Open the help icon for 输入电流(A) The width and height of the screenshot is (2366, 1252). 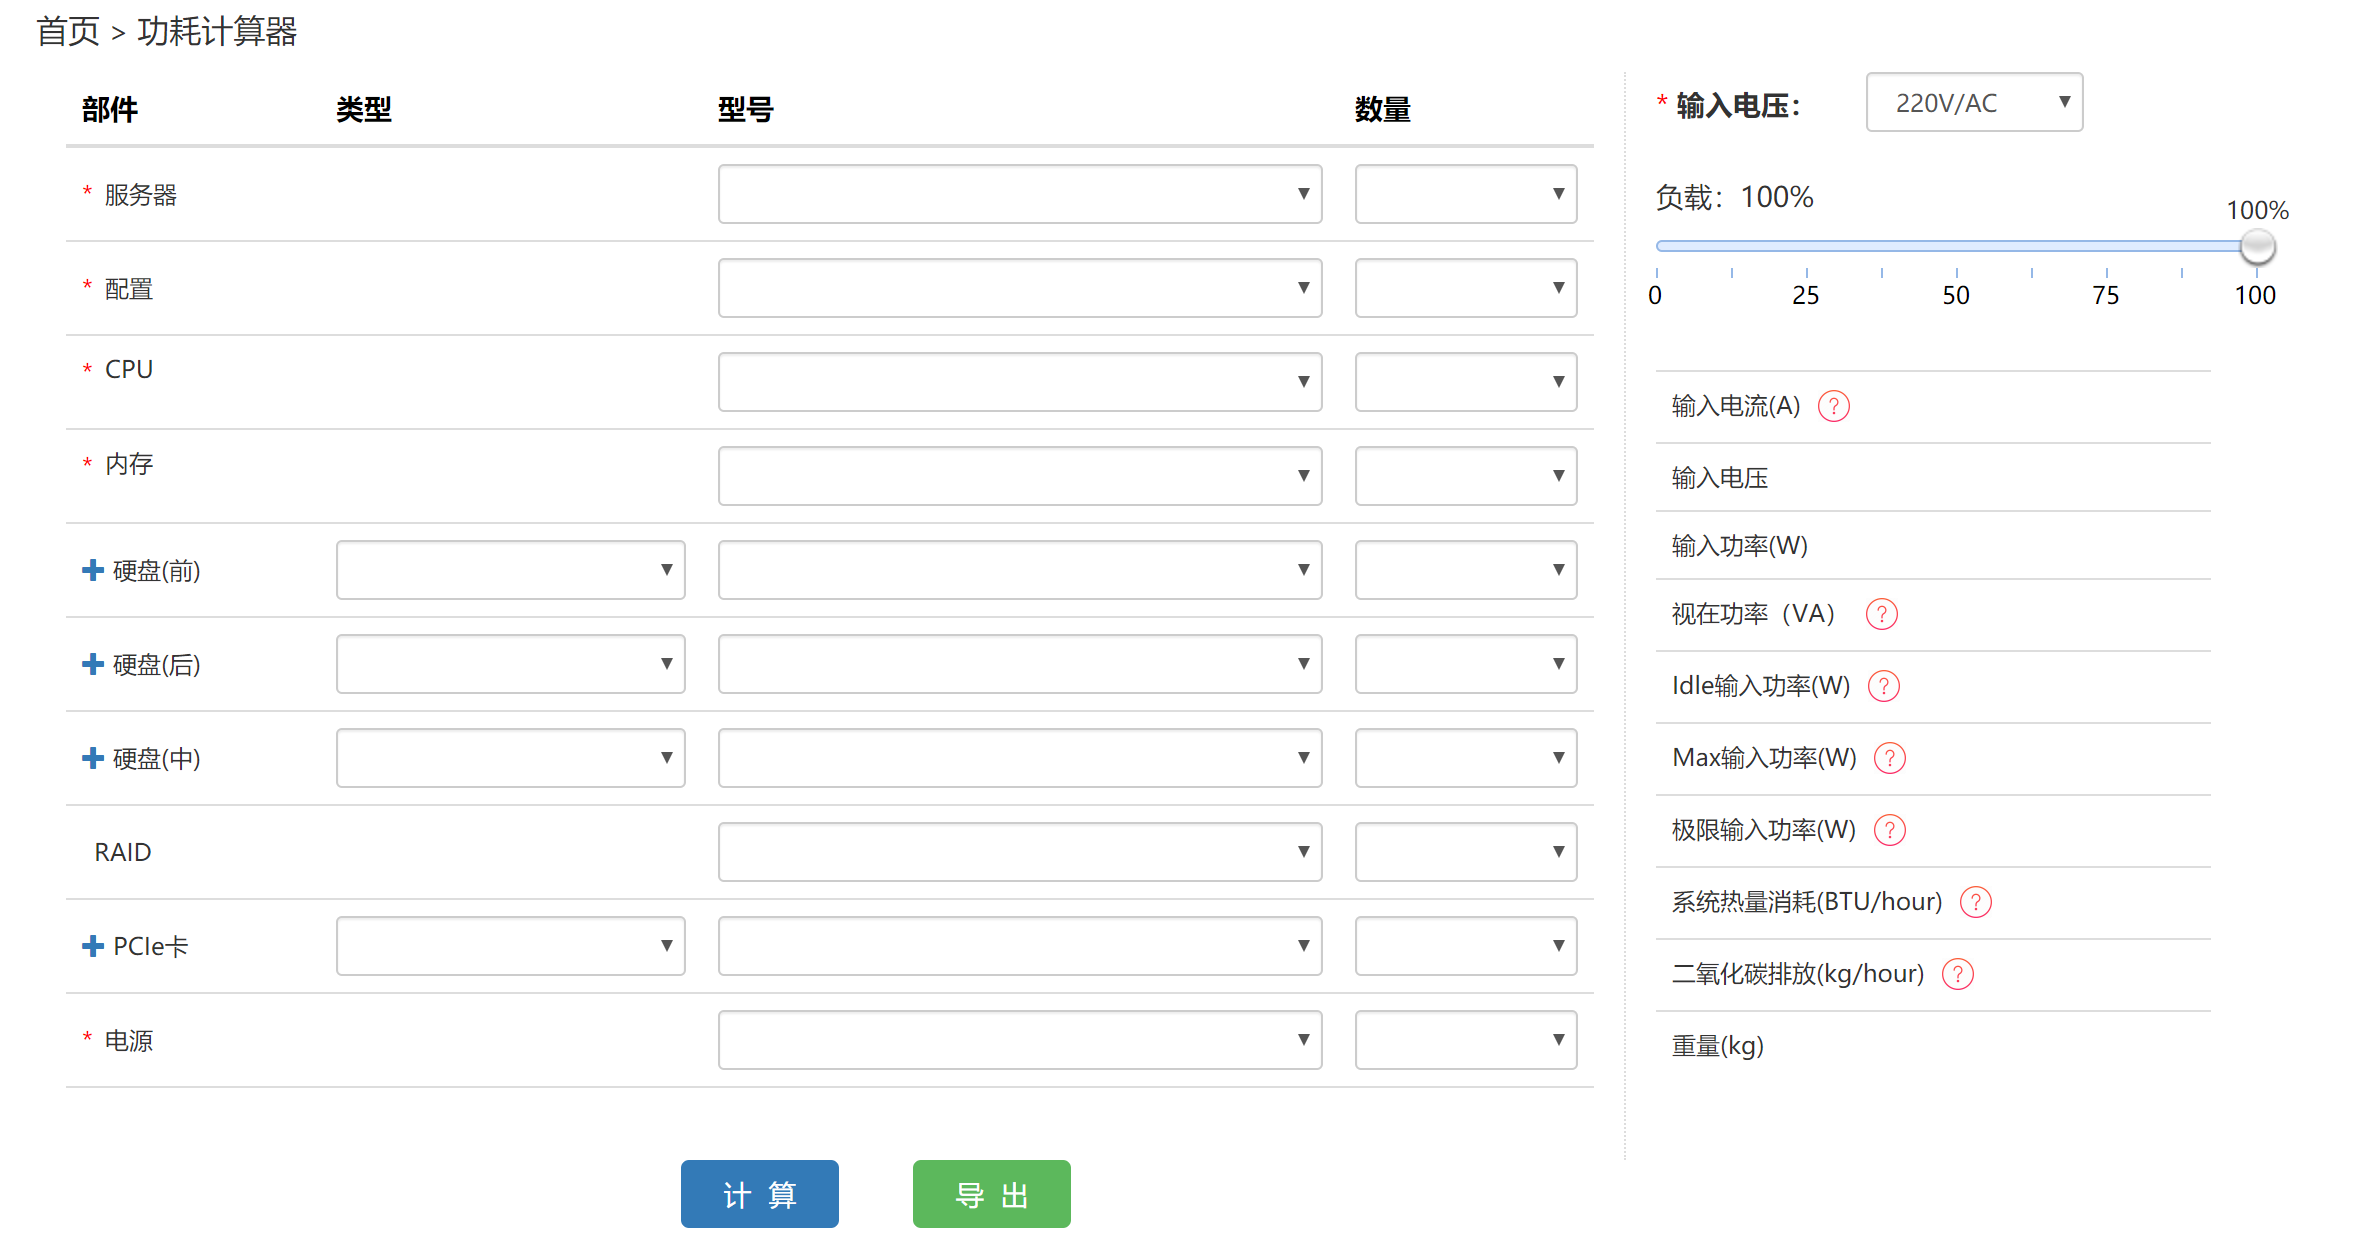pos(1834,406)
